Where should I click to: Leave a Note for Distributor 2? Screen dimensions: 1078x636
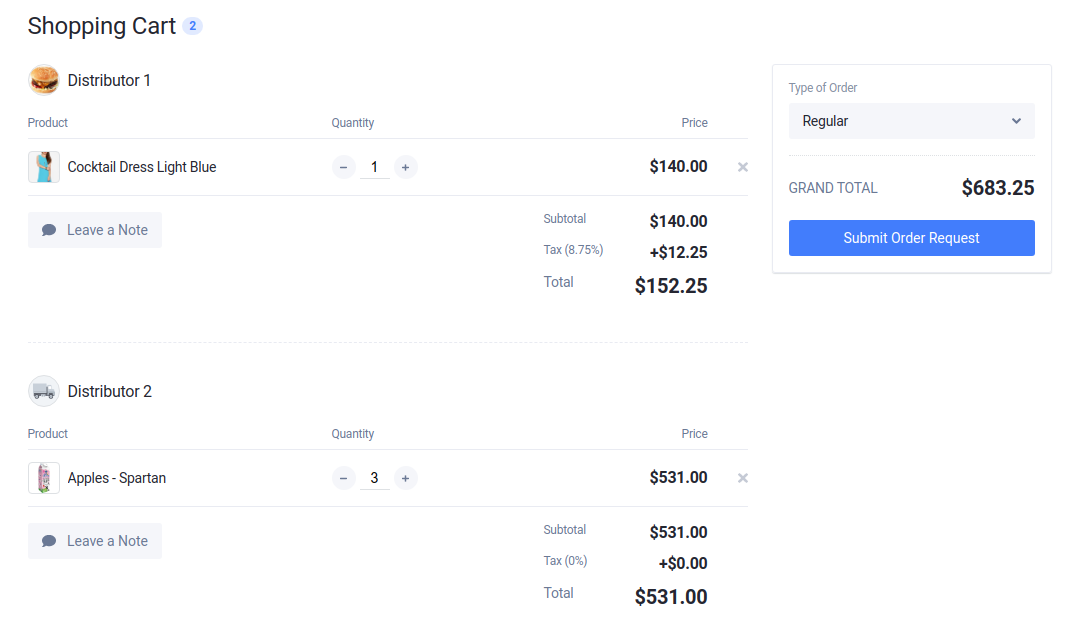click(x=94, y=540)
